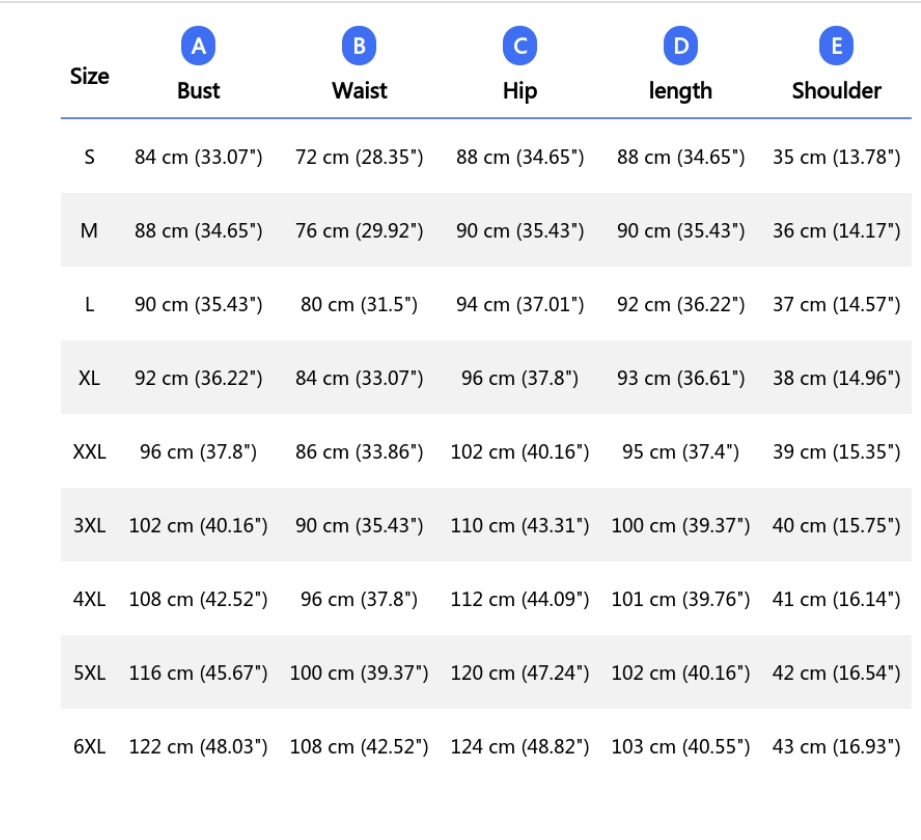
Task: Select the M size row label
Action: tap(89, 231)
